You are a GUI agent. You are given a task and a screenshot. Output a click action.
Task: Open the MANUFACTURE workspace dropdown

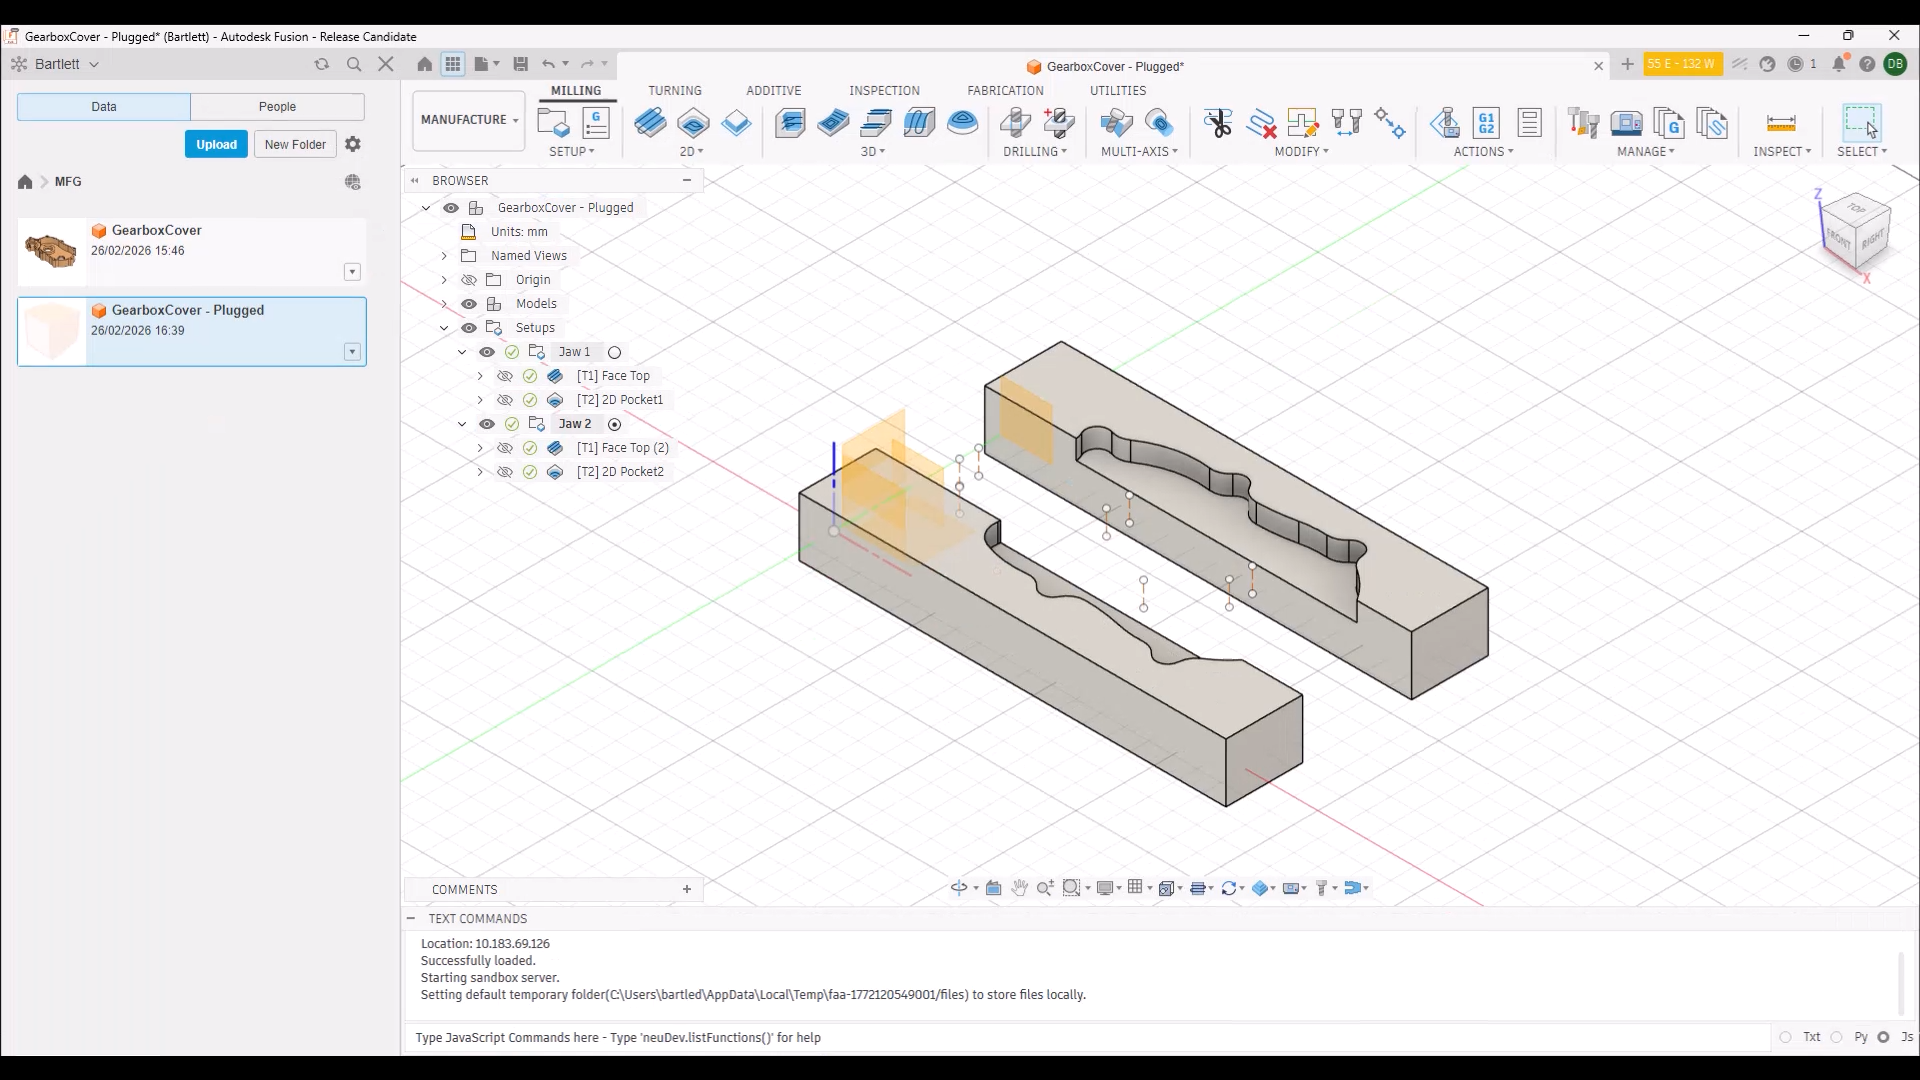[469, 120]
